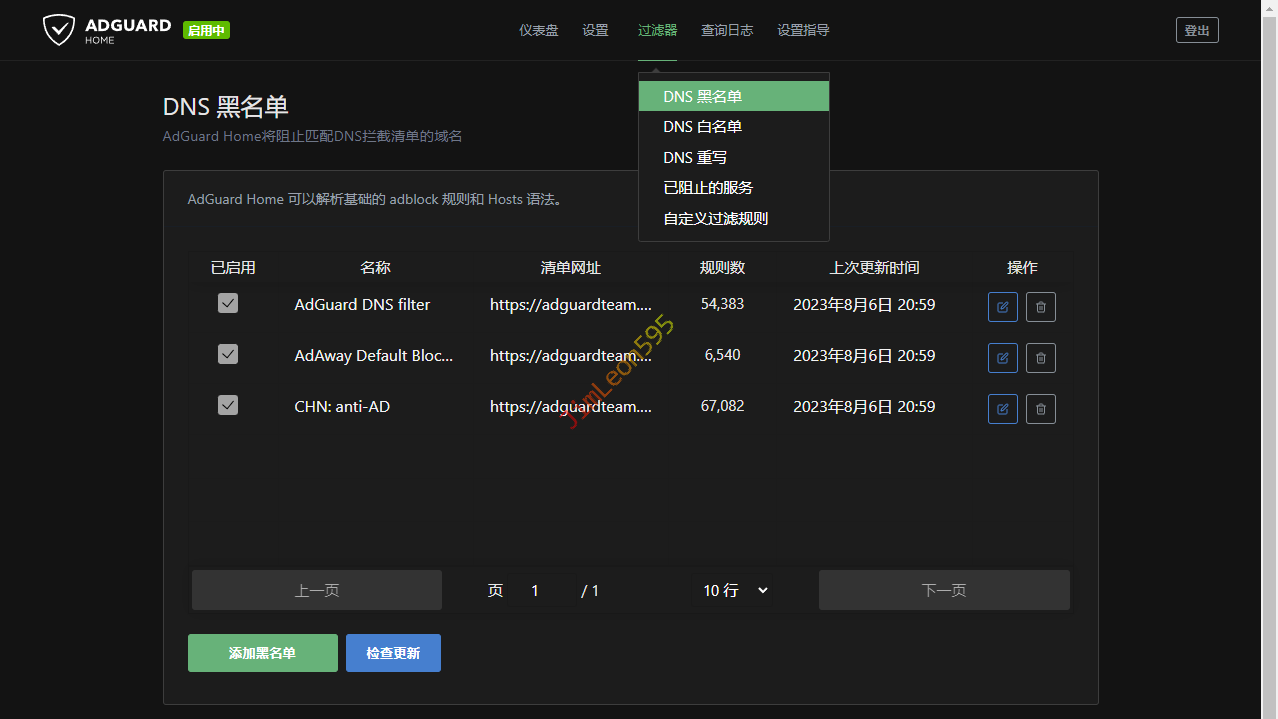Click the AdGuard Home shield logo
This screenshot has width=1278, height=719.
(59, 30)
